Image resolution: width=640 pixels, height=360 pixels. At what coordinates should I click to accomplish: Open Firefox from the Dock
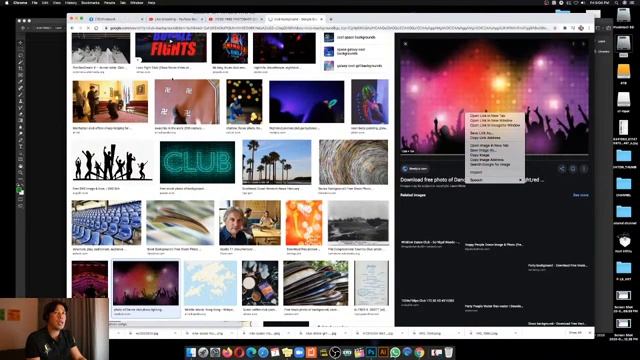(x=227, y=352)
